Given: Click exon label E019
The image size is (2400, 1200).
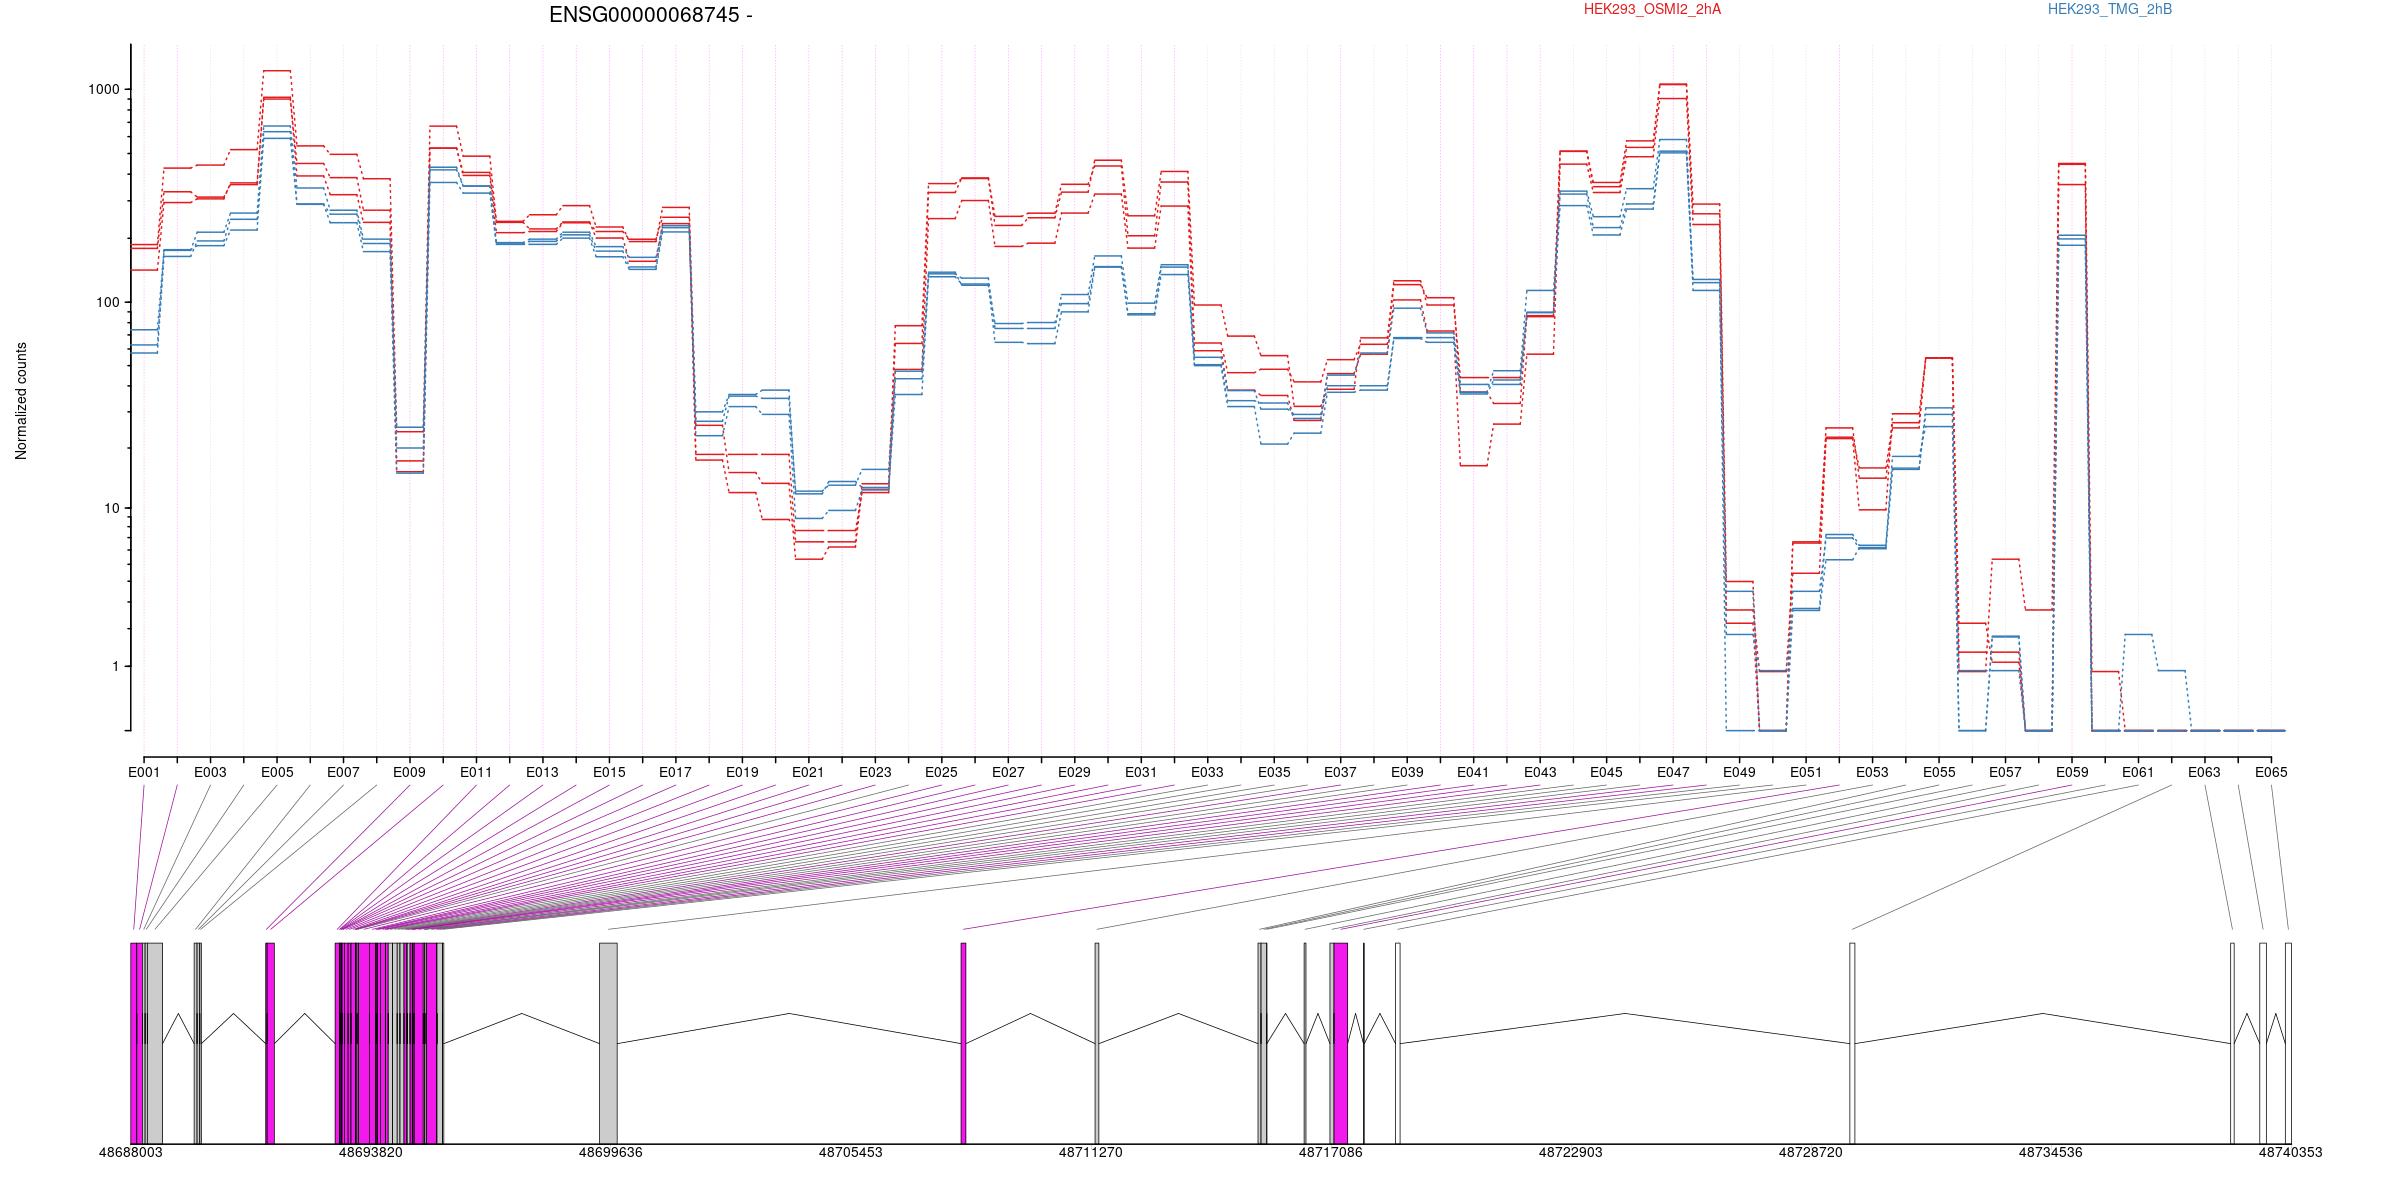Looking at the screenshot, I should 742,772.
